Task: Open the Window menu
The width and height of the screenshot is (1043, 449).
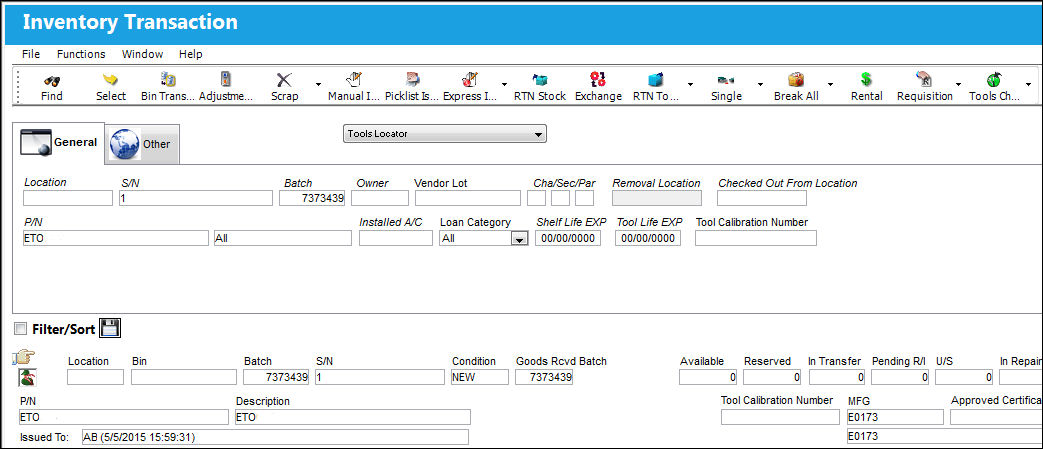Action: (142, 54)
